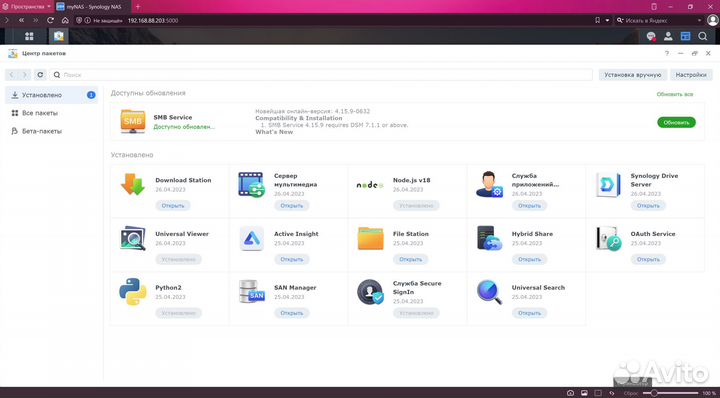Click the Package Center taskbar icon
This screenshot has width=720, height=398.
(58, 36)
